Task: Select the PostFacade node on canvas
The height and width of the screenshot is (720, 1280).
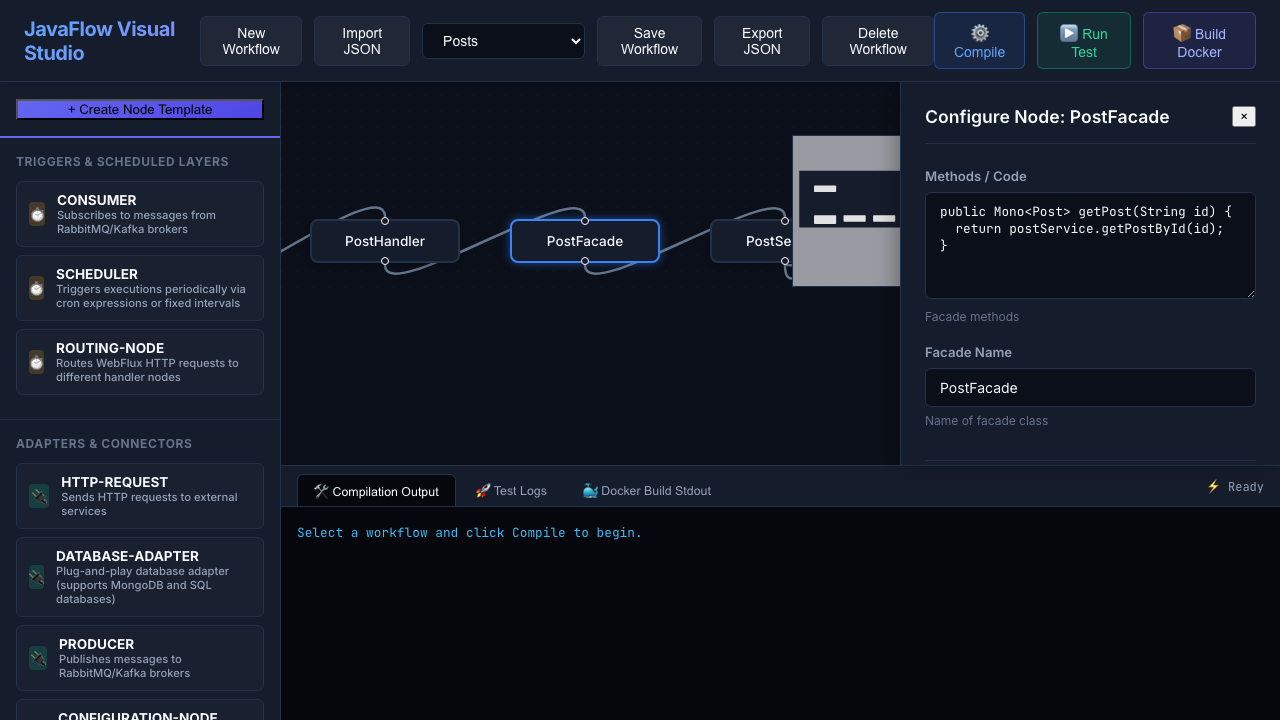Action: tap(585, 241)
